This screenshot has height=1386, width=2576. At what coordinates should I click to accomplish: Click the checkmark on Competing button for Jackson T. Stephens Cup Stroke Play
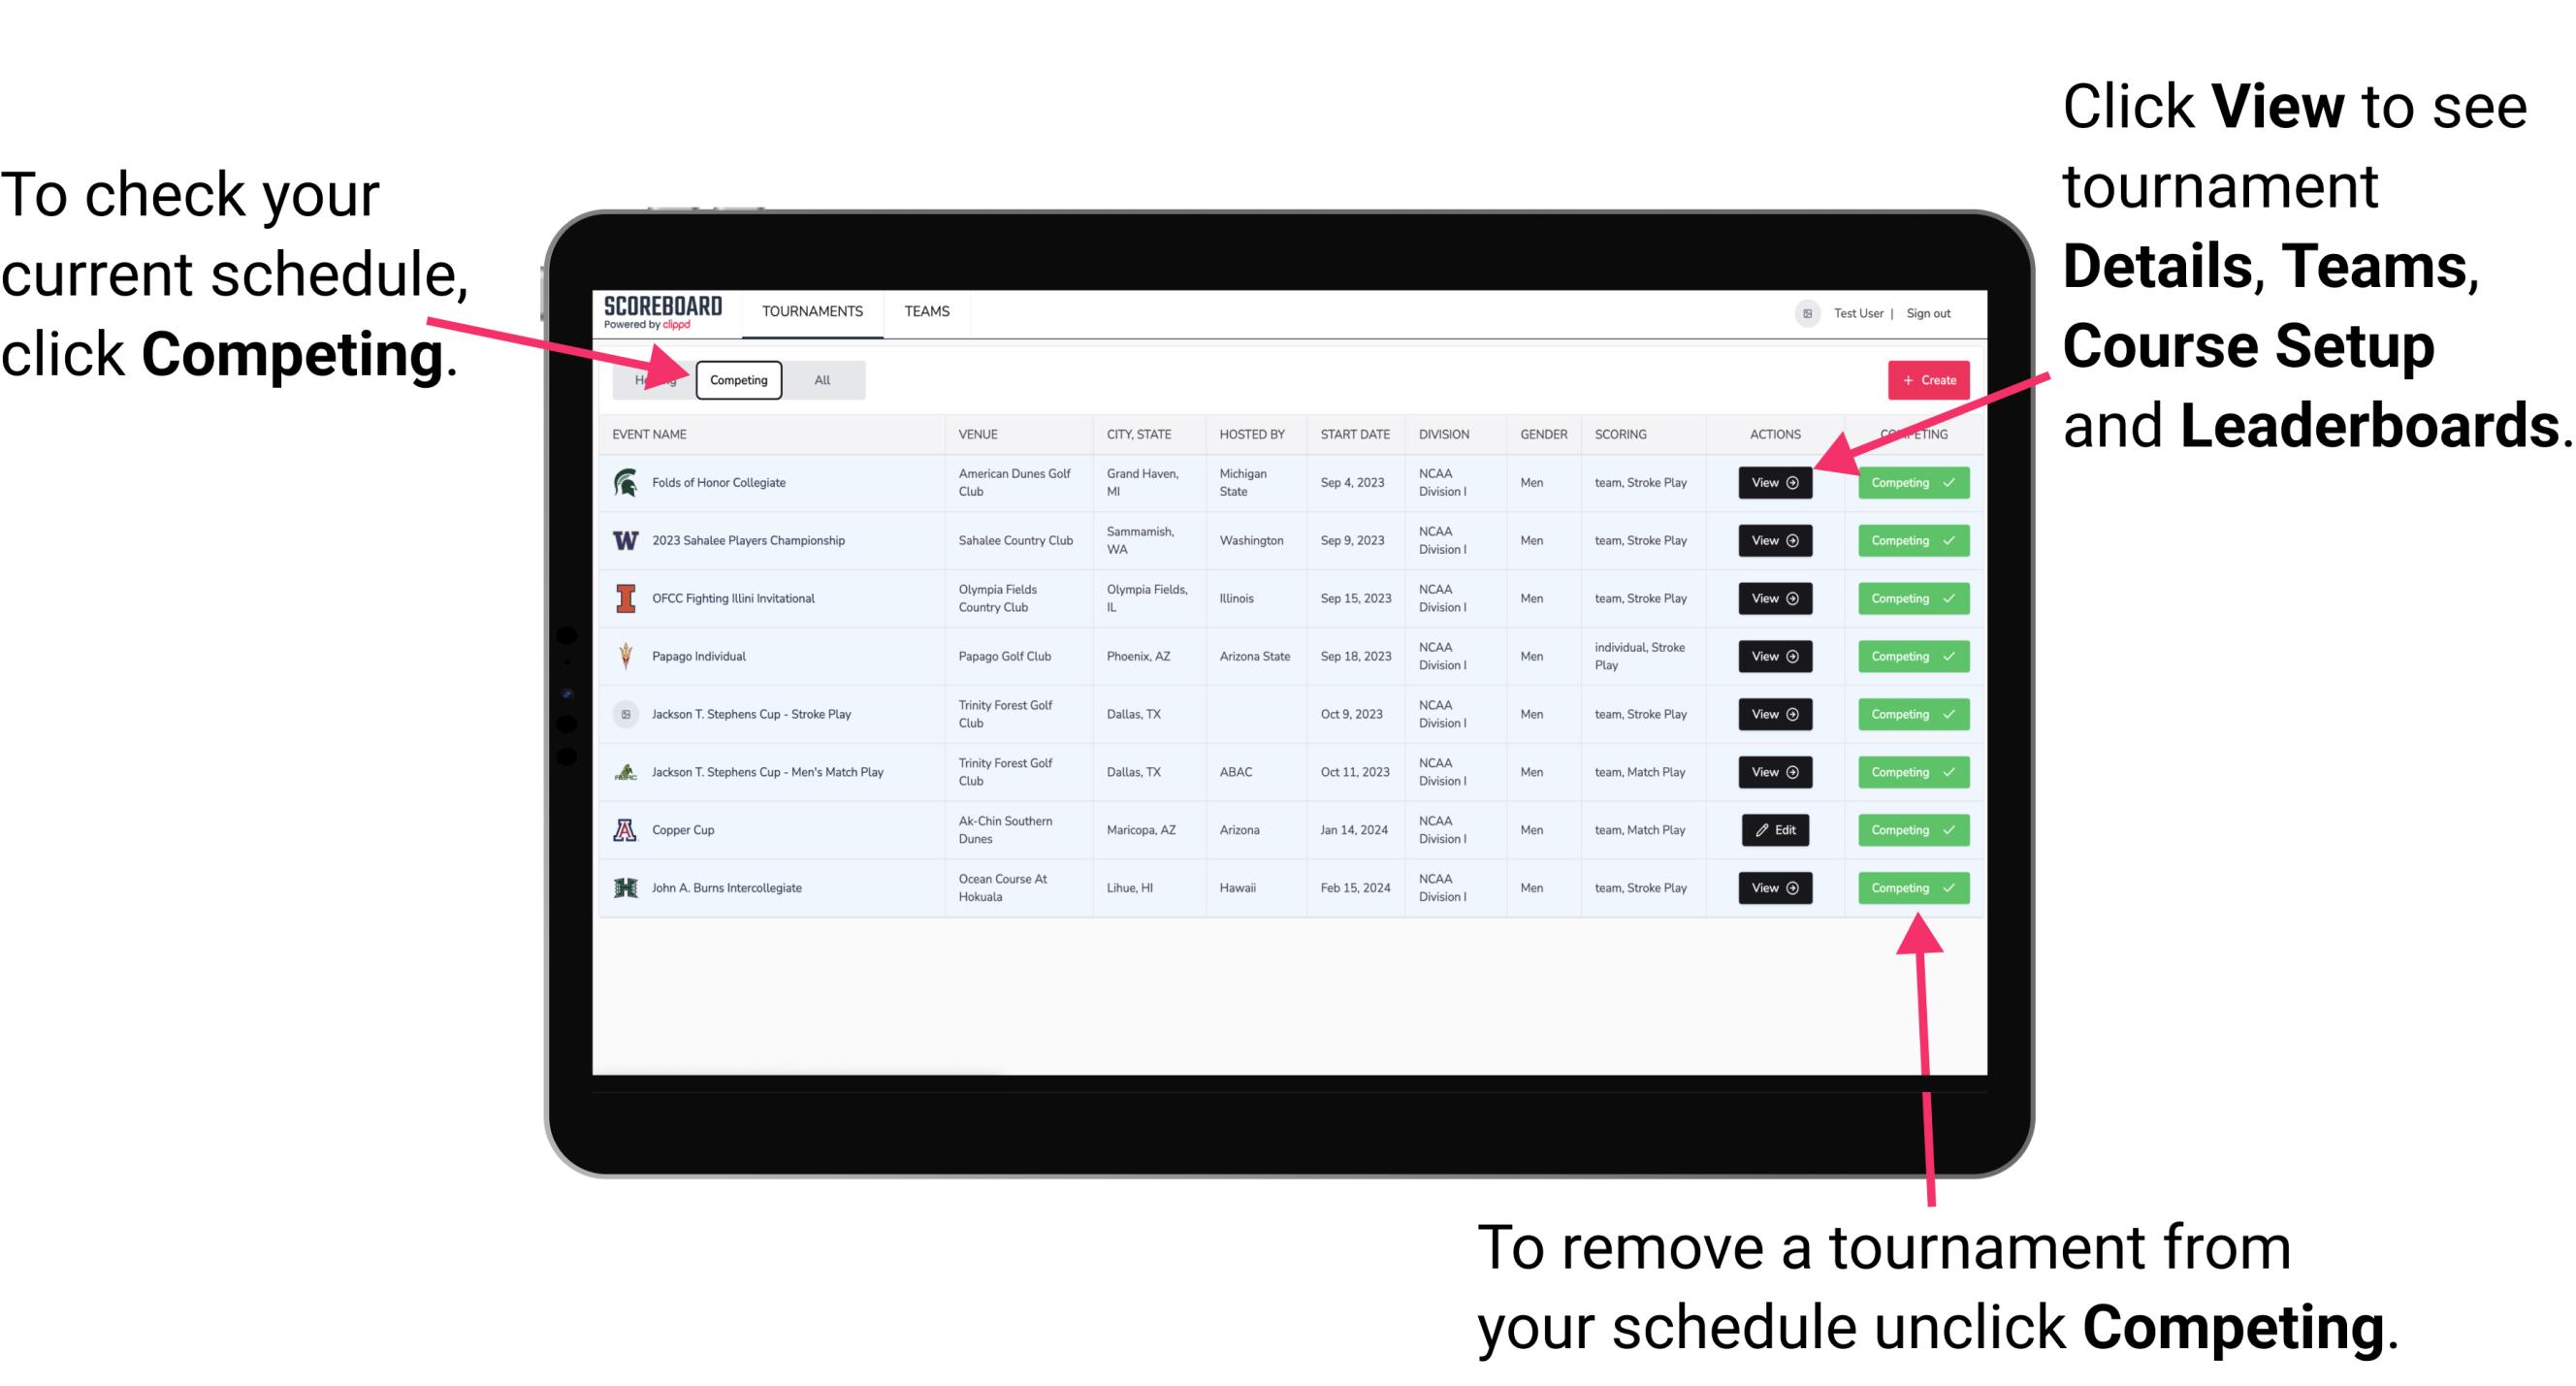(1945, 714)
